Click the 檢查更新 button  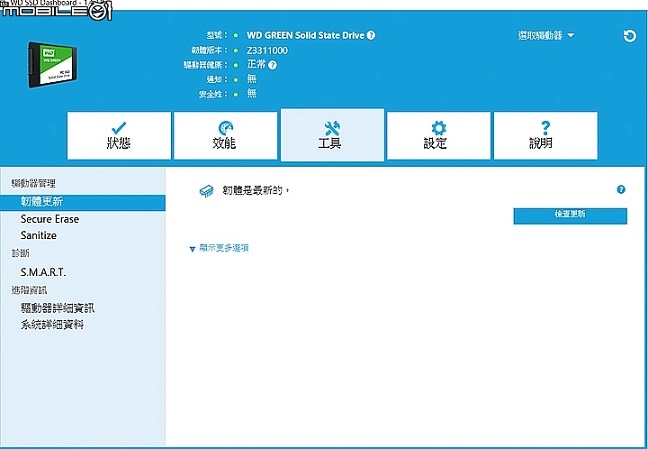pos(570,216)
